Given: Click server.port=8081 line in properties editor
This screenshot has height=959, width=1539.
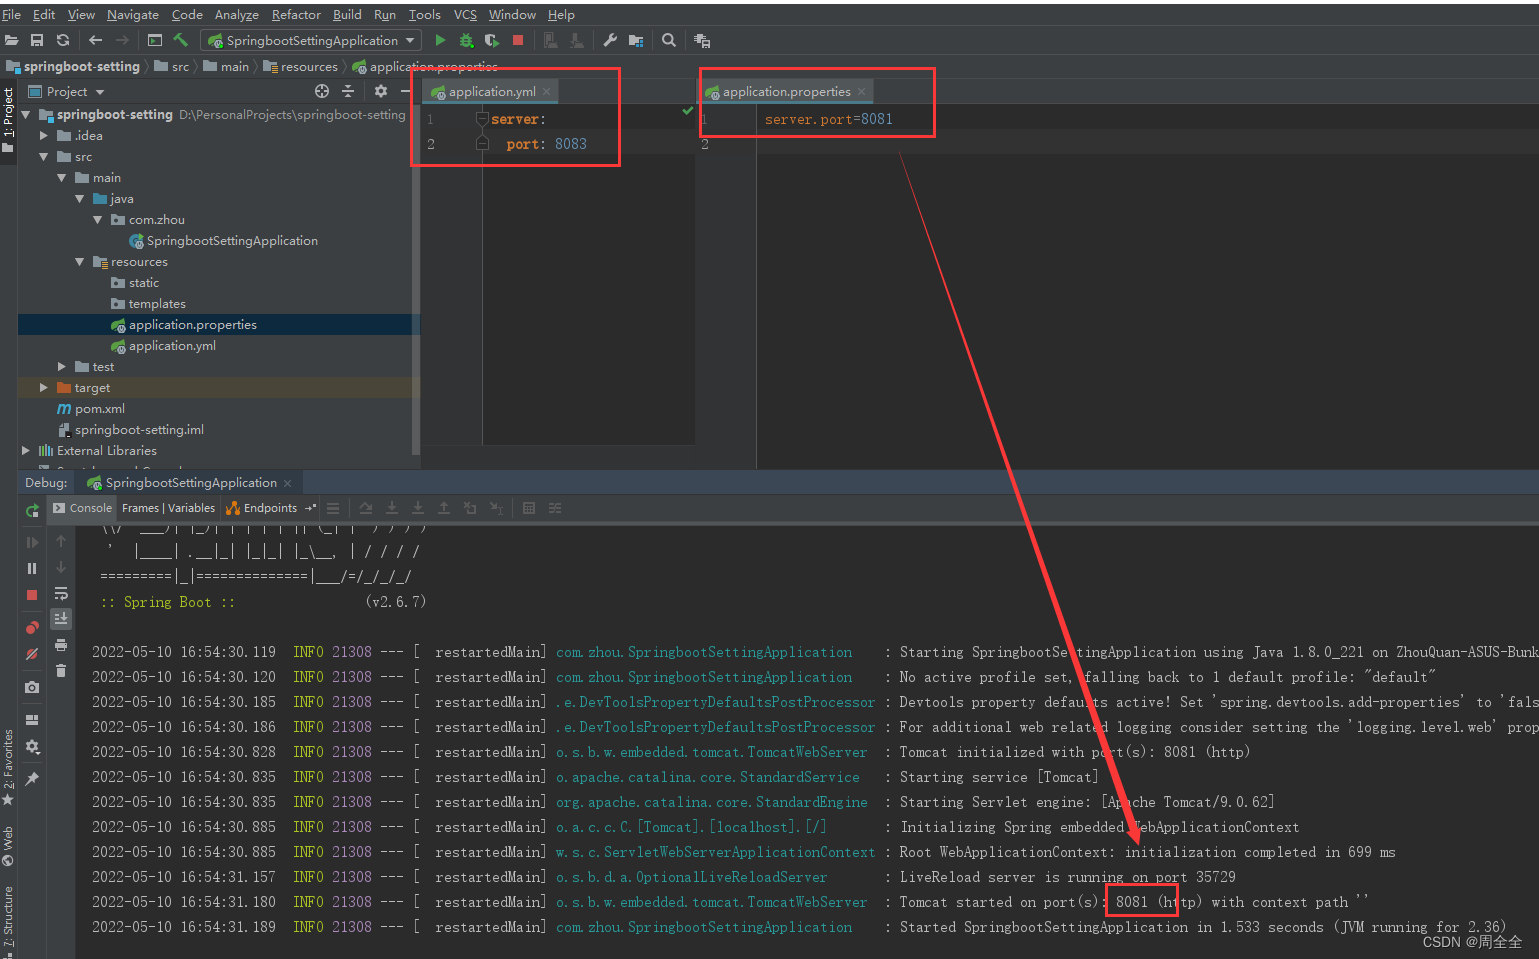Looking at the screenshot, I should click(x=829, y=119).
